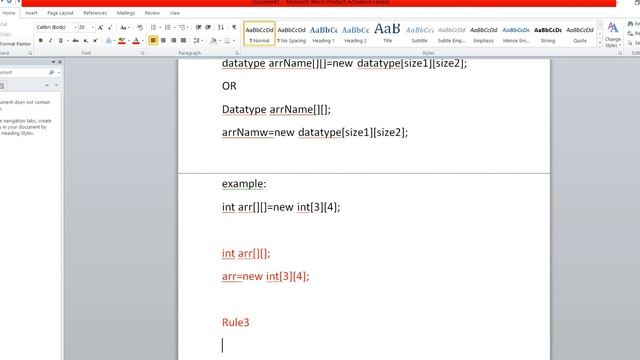This screenshot has width=640, height=360.
Task: Click the Shrink Font icon
Action: pos(110,27)
